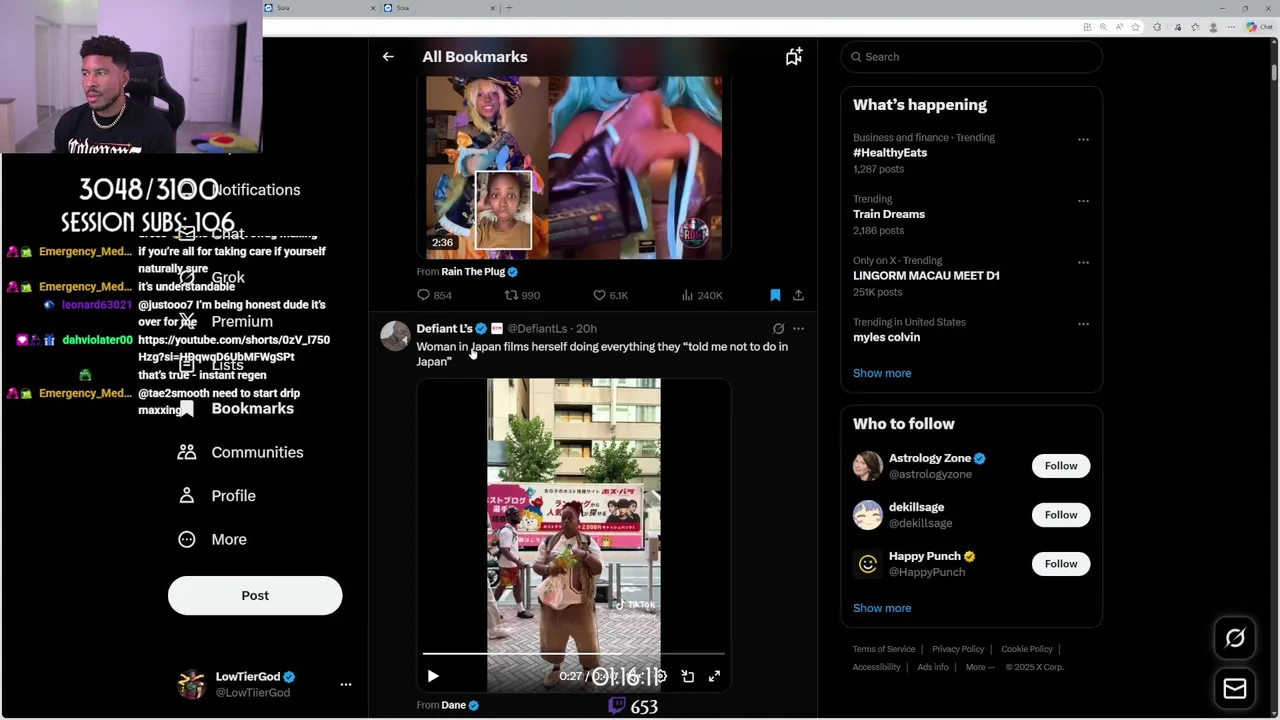The width and height of the screenshot is (1280, 720).
Task: Open more options for #HealthyEats trend
Action: coord(1083,140)
